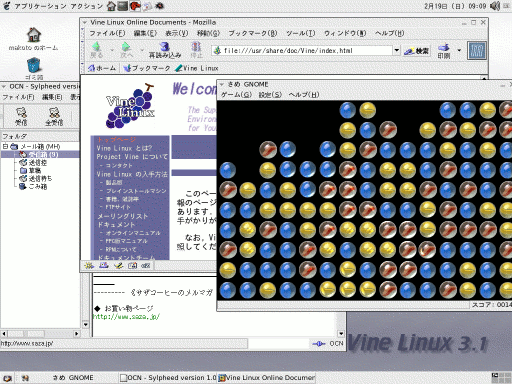The width and height of the screenshot is (512, 384).
Task: Open the Home (ホーム) bookmark in Mozilla
Action: click(x=102, y=68)
